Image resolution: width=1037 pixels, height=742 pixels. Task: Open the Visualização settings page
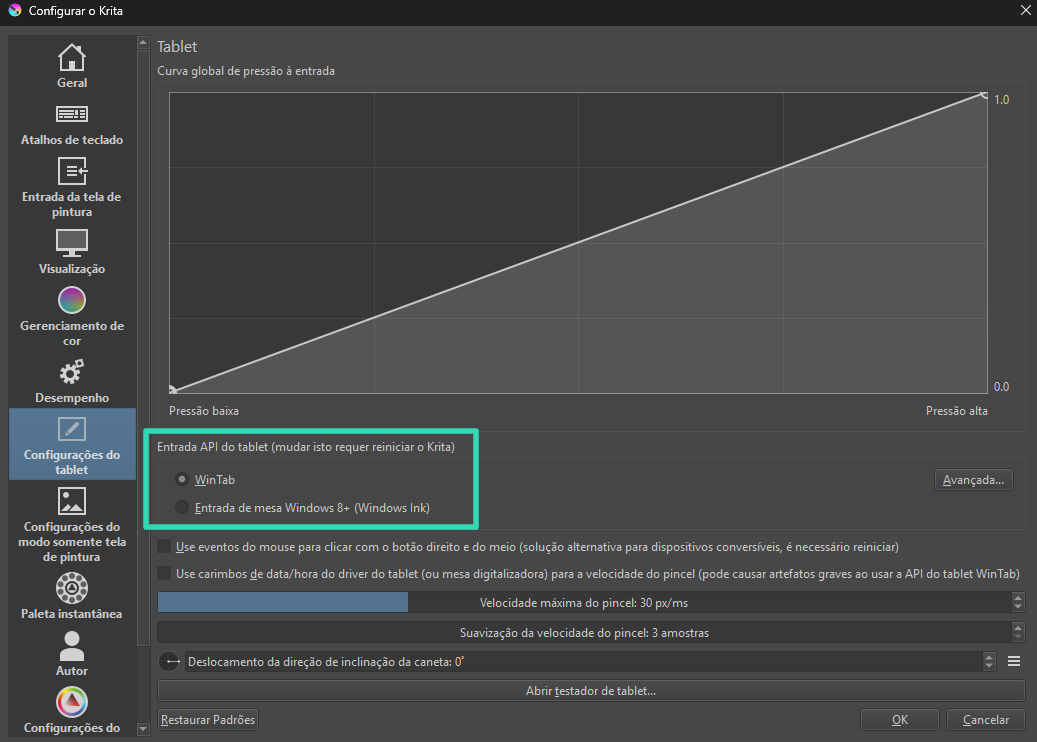point(71,252)
